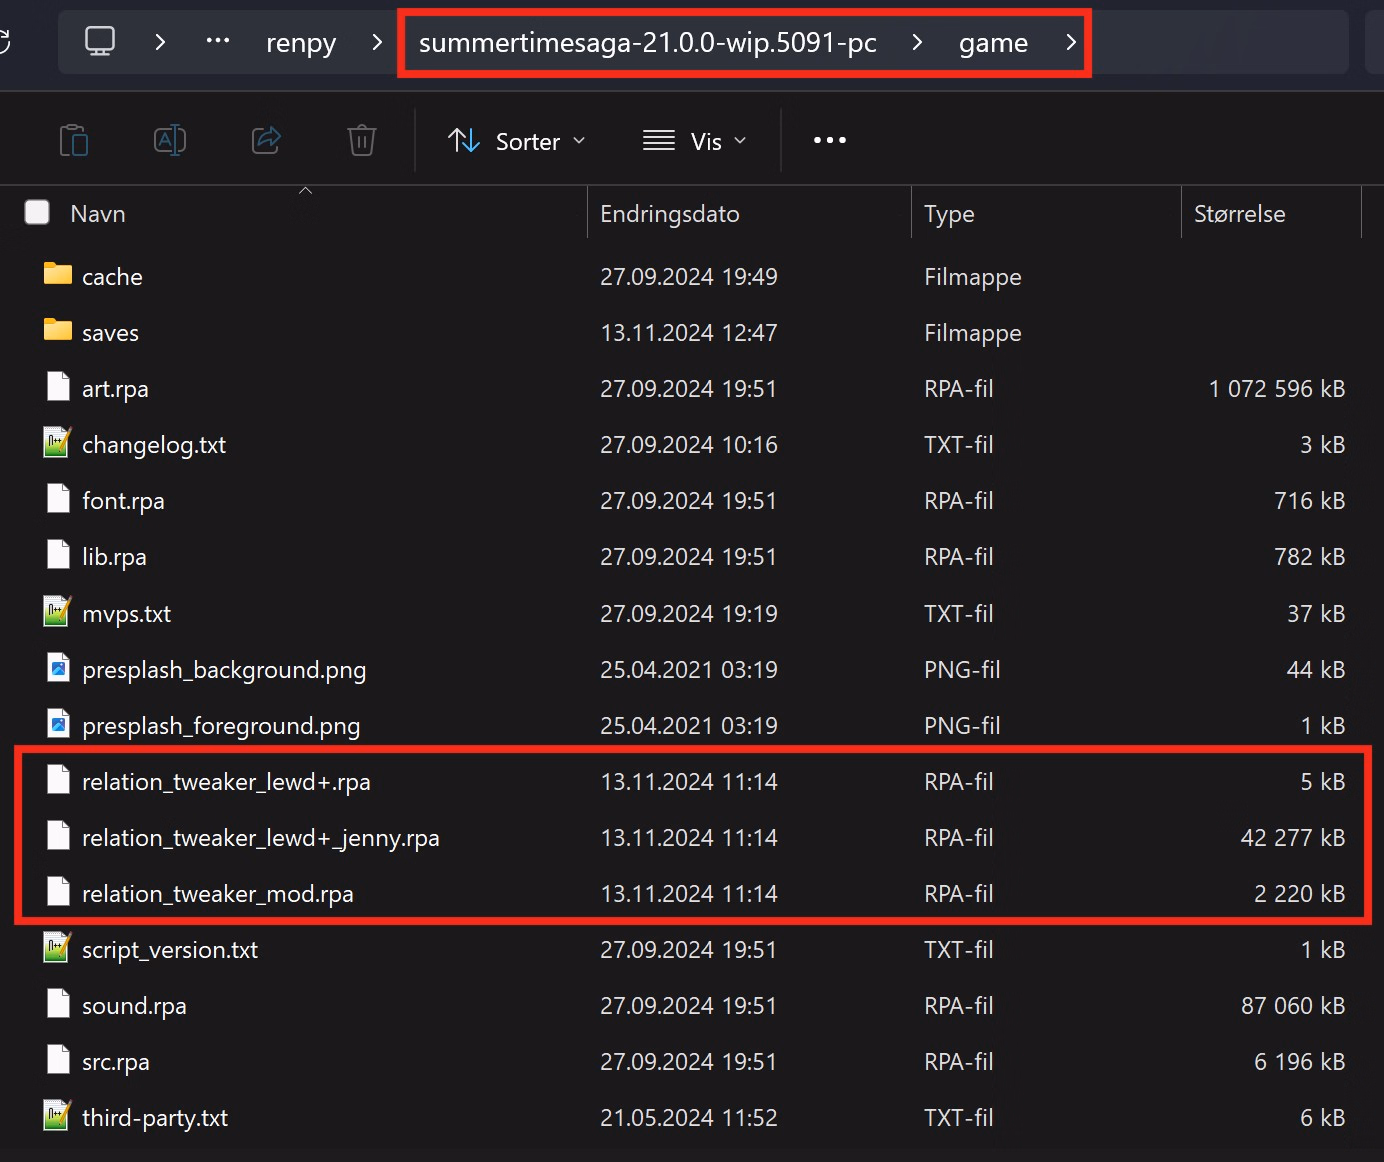Click the Rename icon in toolbar
Image resolution: width=1384 pixels, height=1162 pixels.
pyautogui.click(x=170, y=140)
